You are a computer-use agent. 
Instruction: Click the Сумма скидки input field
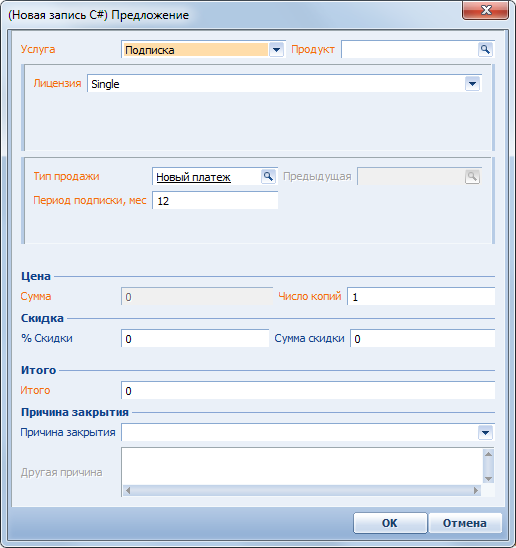(423, 339)
